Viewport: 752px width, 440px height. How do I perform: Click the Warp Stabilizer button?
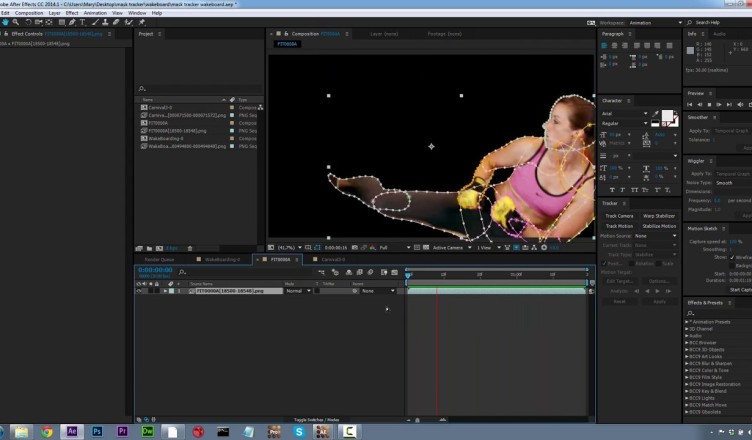click(658, 216)
